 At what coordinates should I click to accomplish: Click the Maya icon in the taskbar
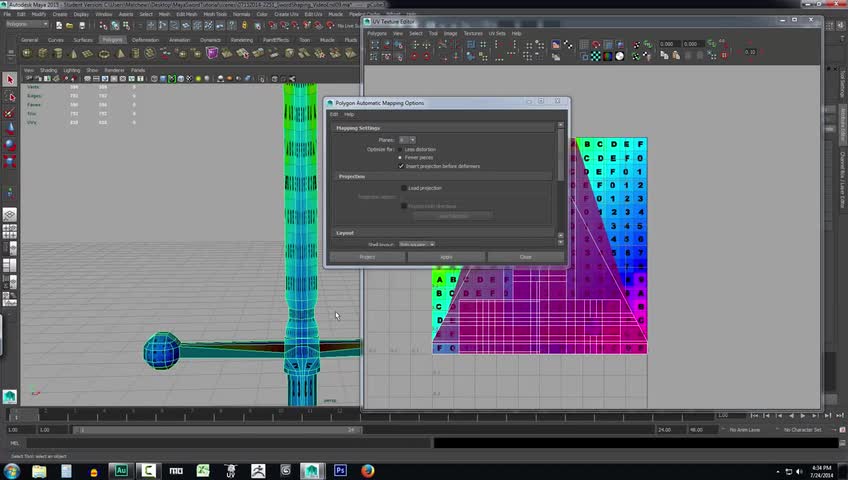[x=312, y=469]
